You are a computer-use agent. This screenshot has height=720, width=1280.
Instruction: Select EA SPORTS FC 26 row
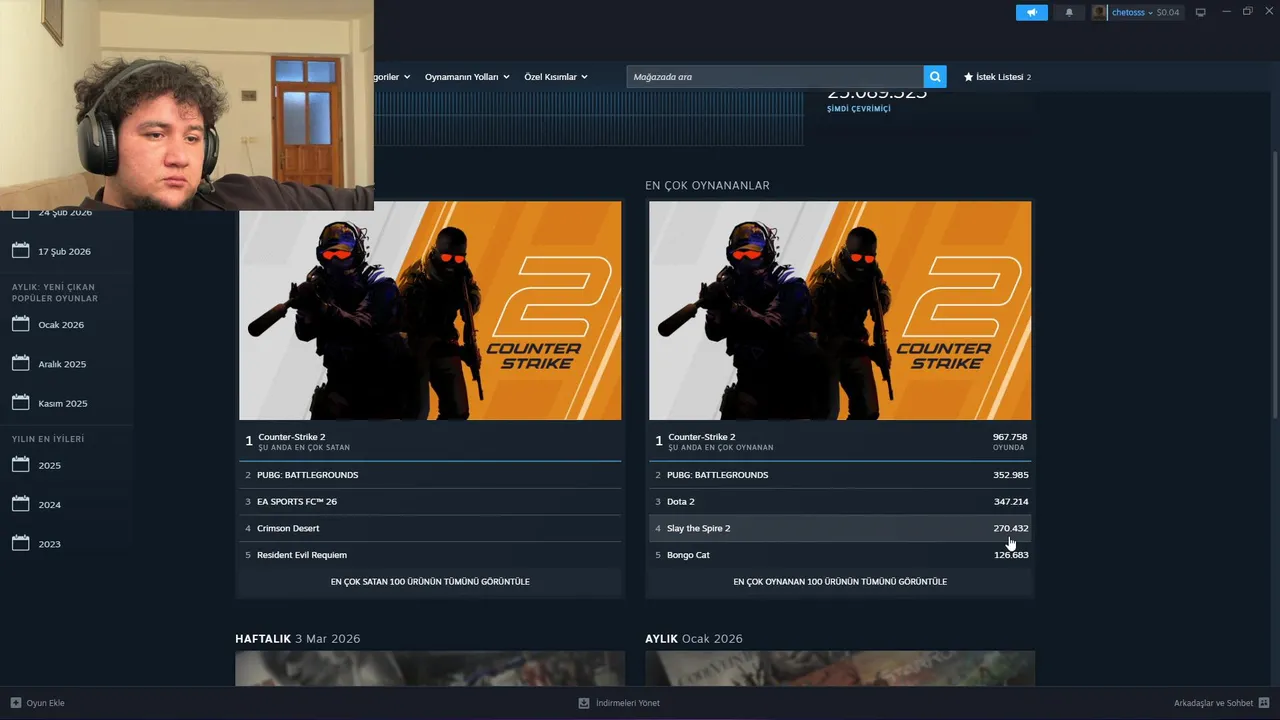(x=430, y=501)
